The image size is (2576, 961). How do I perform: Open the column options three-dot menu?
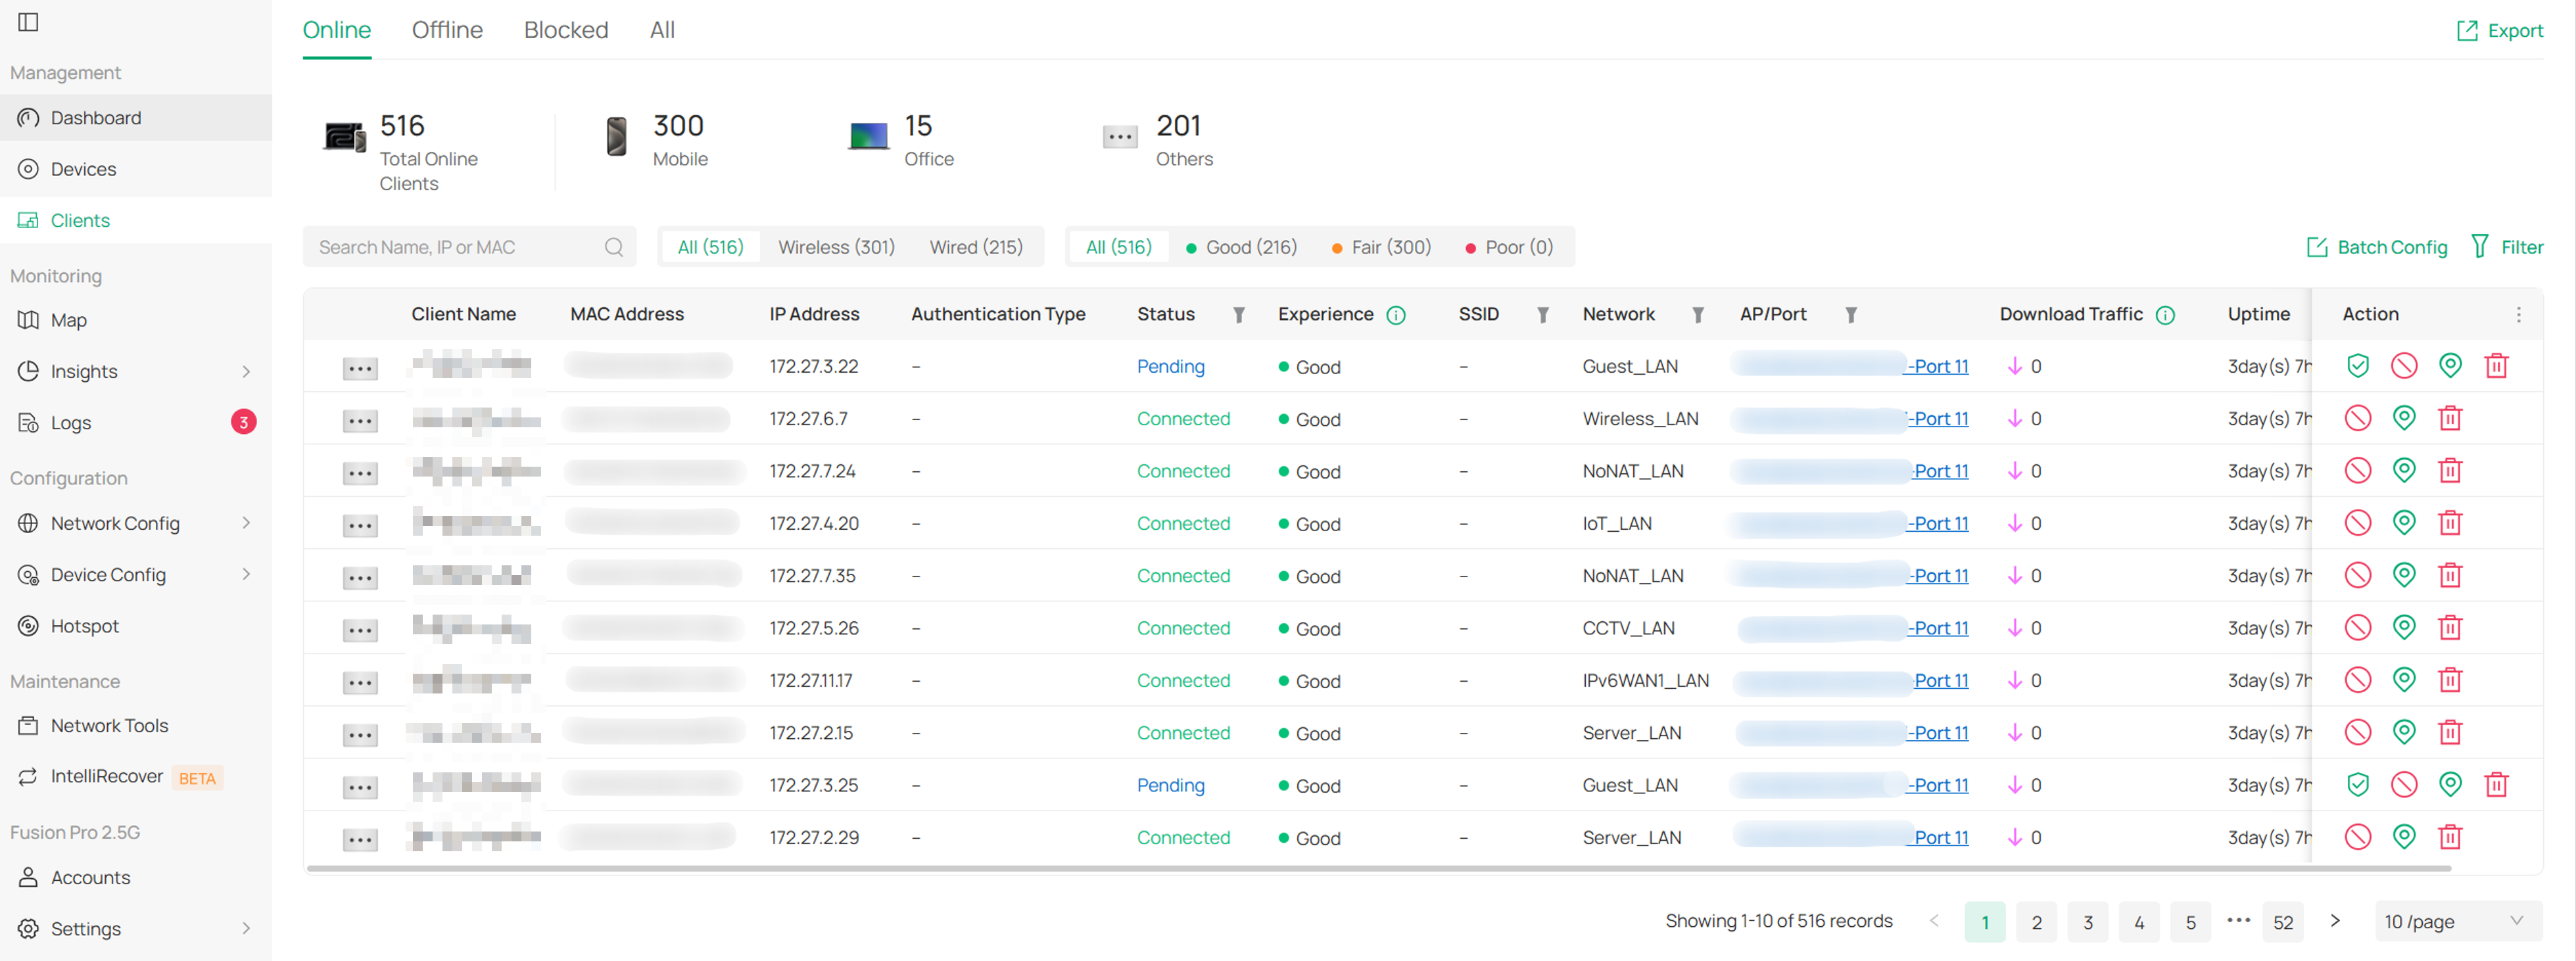2518,315
